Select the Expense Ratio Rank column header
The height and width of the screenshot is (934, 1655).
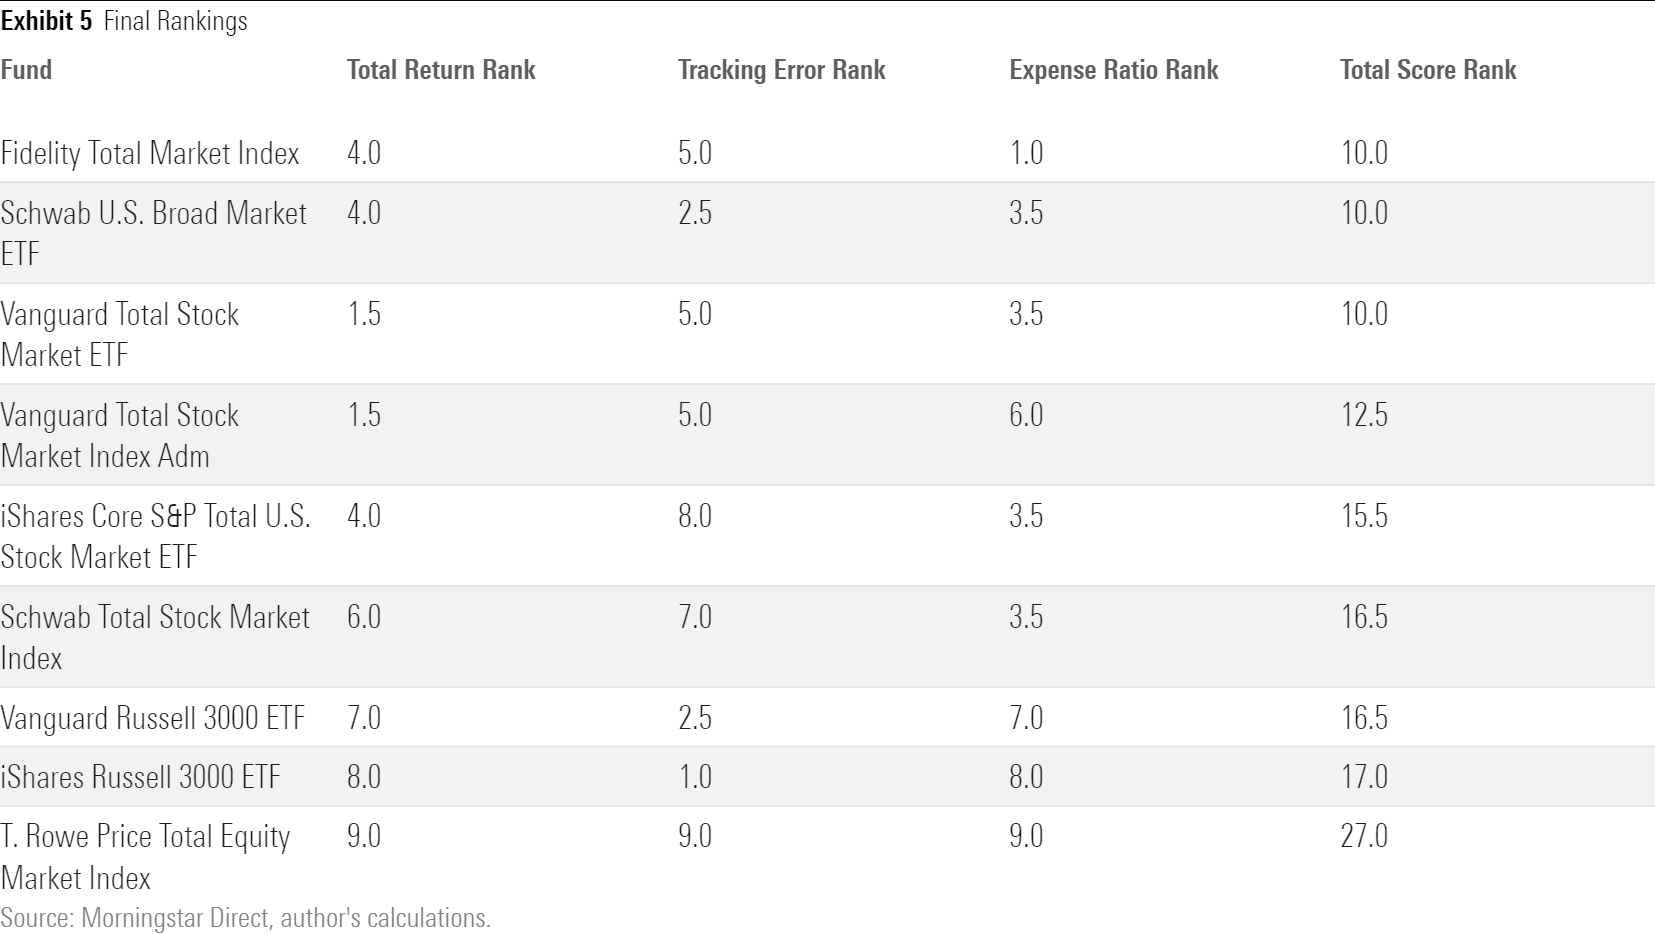(x=1113, y=70)
